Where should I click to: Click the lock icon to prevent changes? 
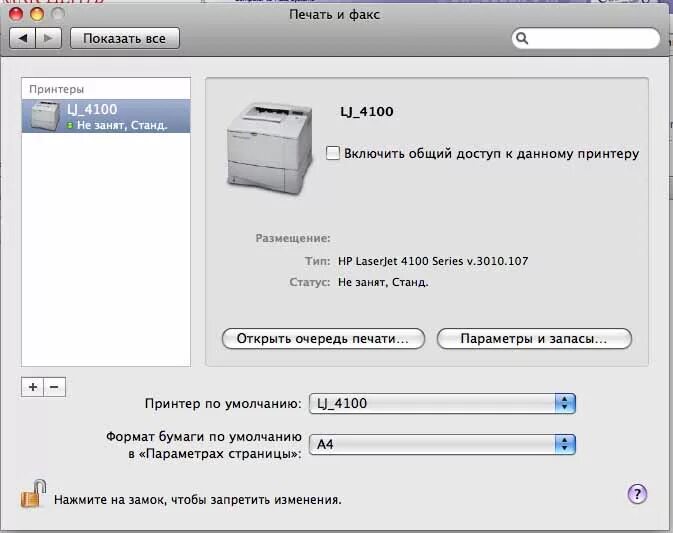tap(33, 494)
